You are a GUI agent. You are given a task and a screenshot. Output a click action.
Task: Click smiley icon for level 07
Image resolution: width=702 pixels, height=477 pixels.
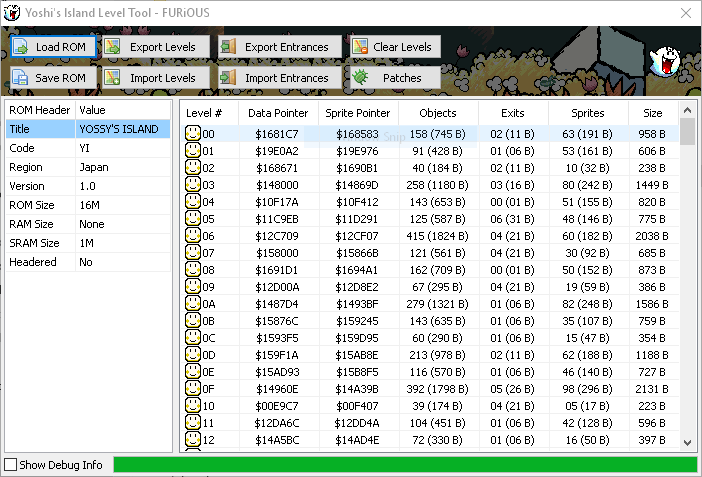[x=193, y=253]
